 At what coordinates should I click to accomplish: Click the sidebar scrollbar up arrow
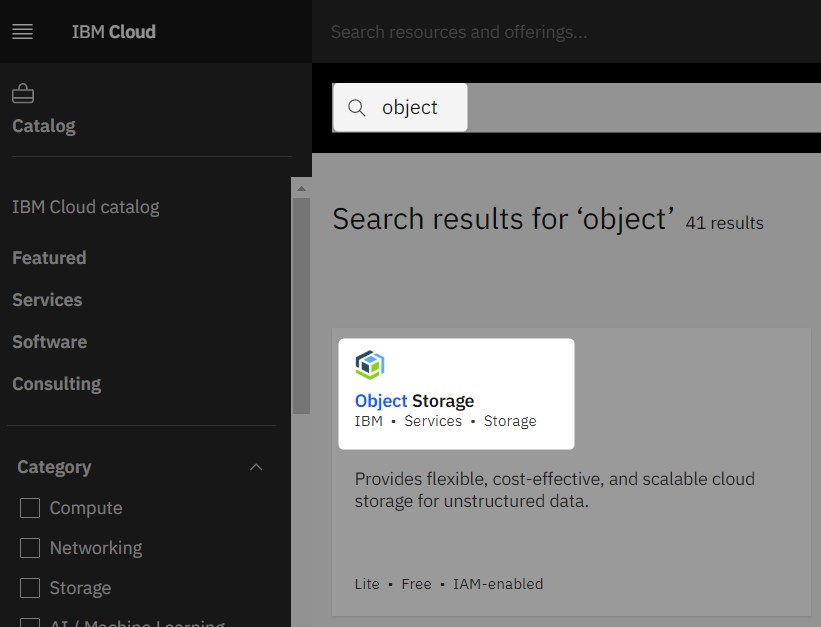[301, 185]
